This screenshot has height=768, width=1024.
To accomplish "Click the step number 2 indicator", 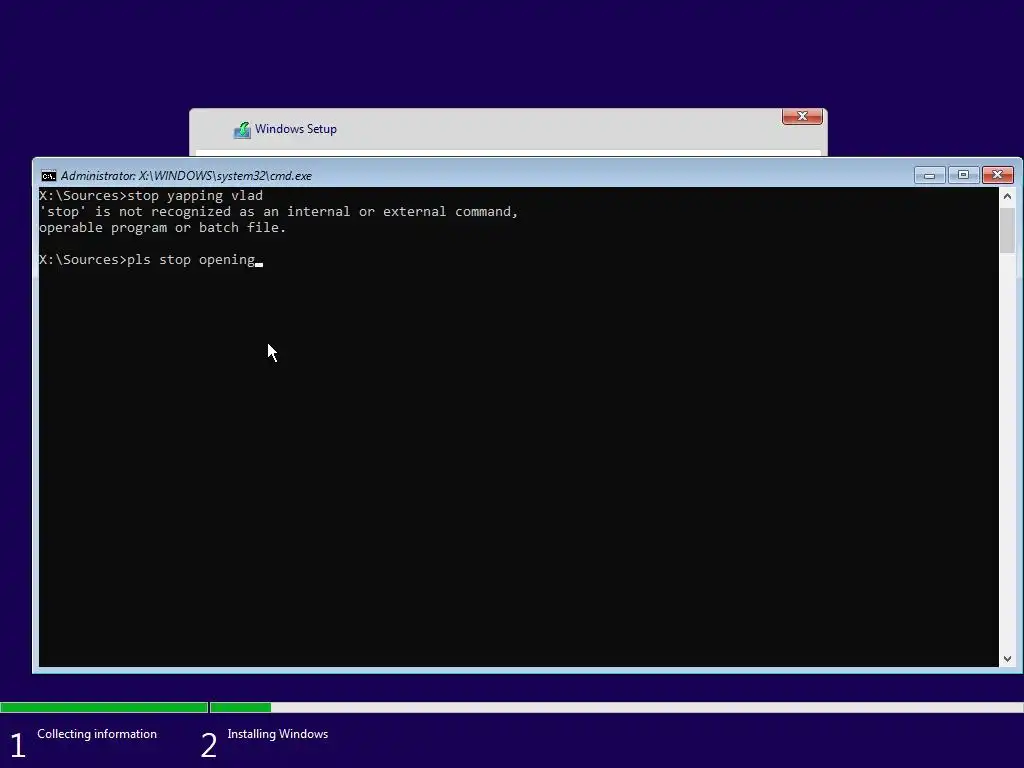I will click(208, 745).
